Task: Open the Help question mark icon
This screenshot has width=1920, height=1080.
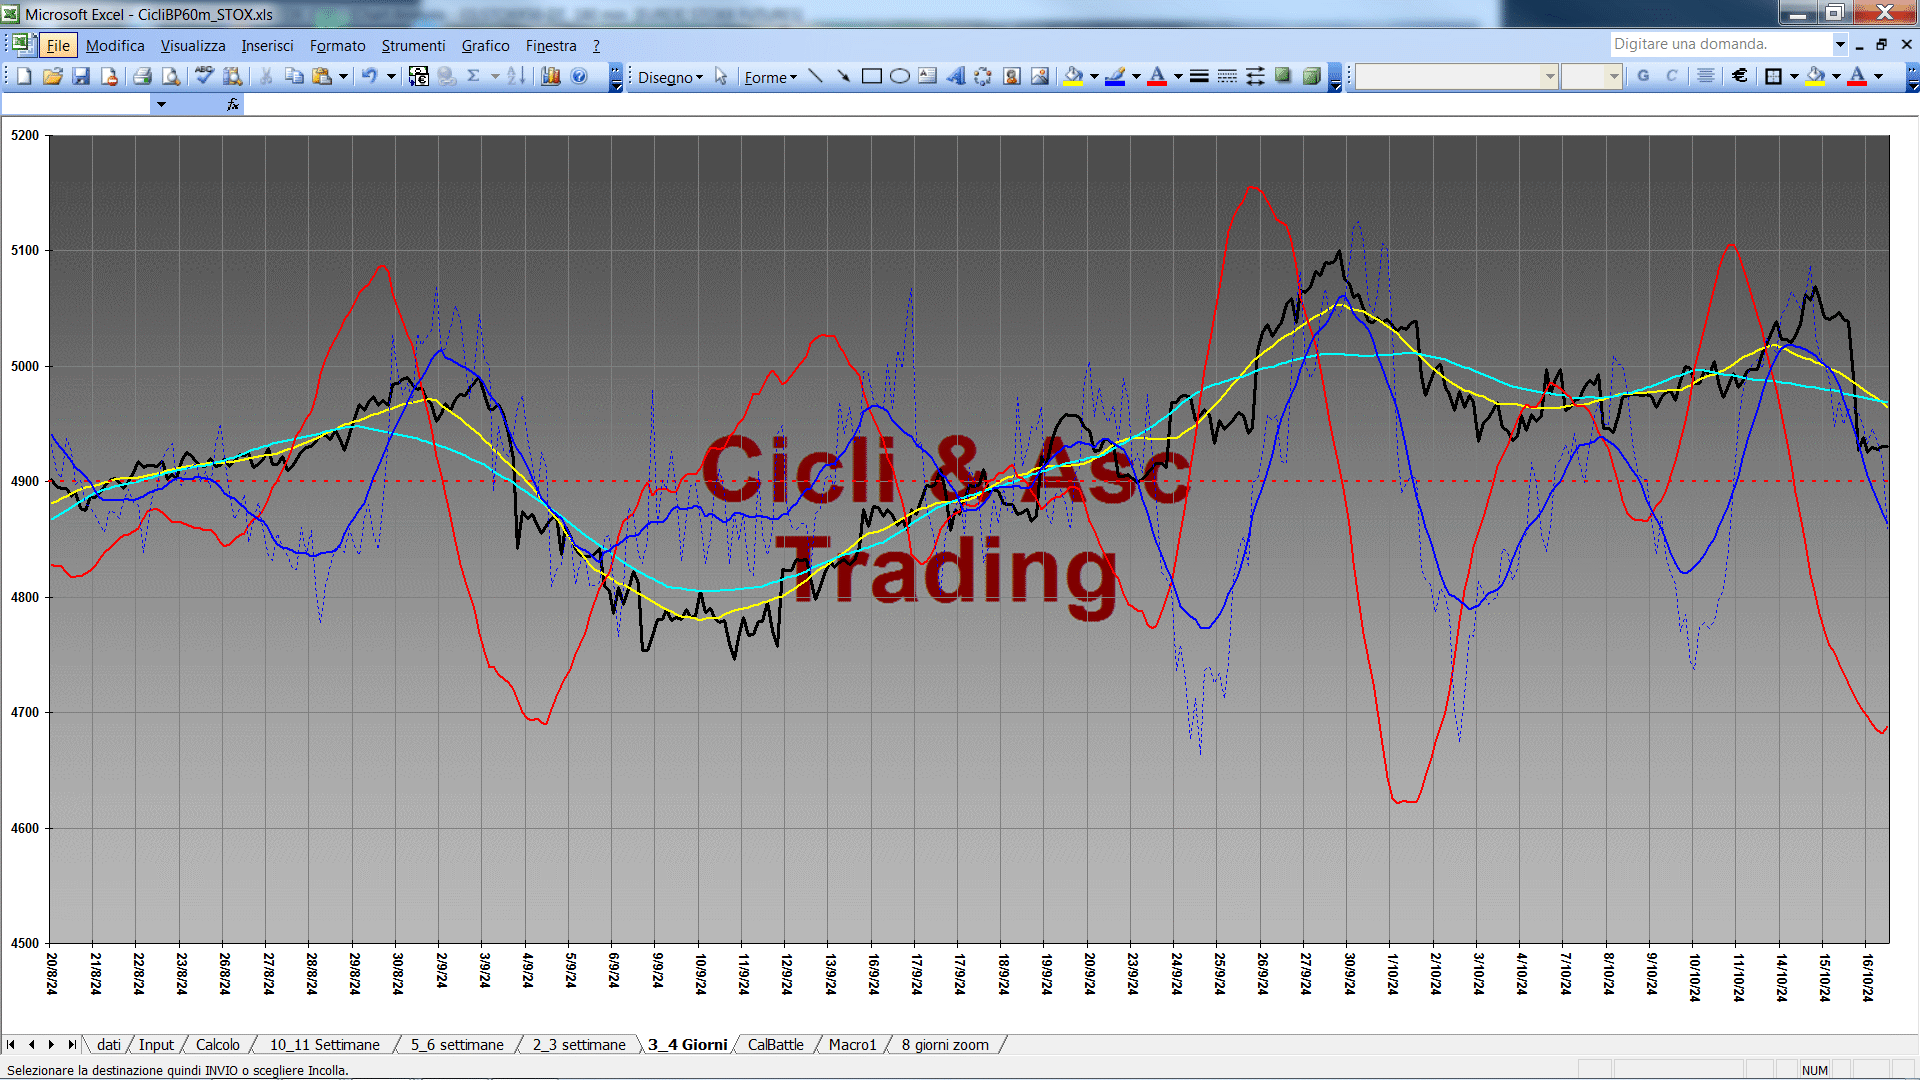Action: pos(579,76)
